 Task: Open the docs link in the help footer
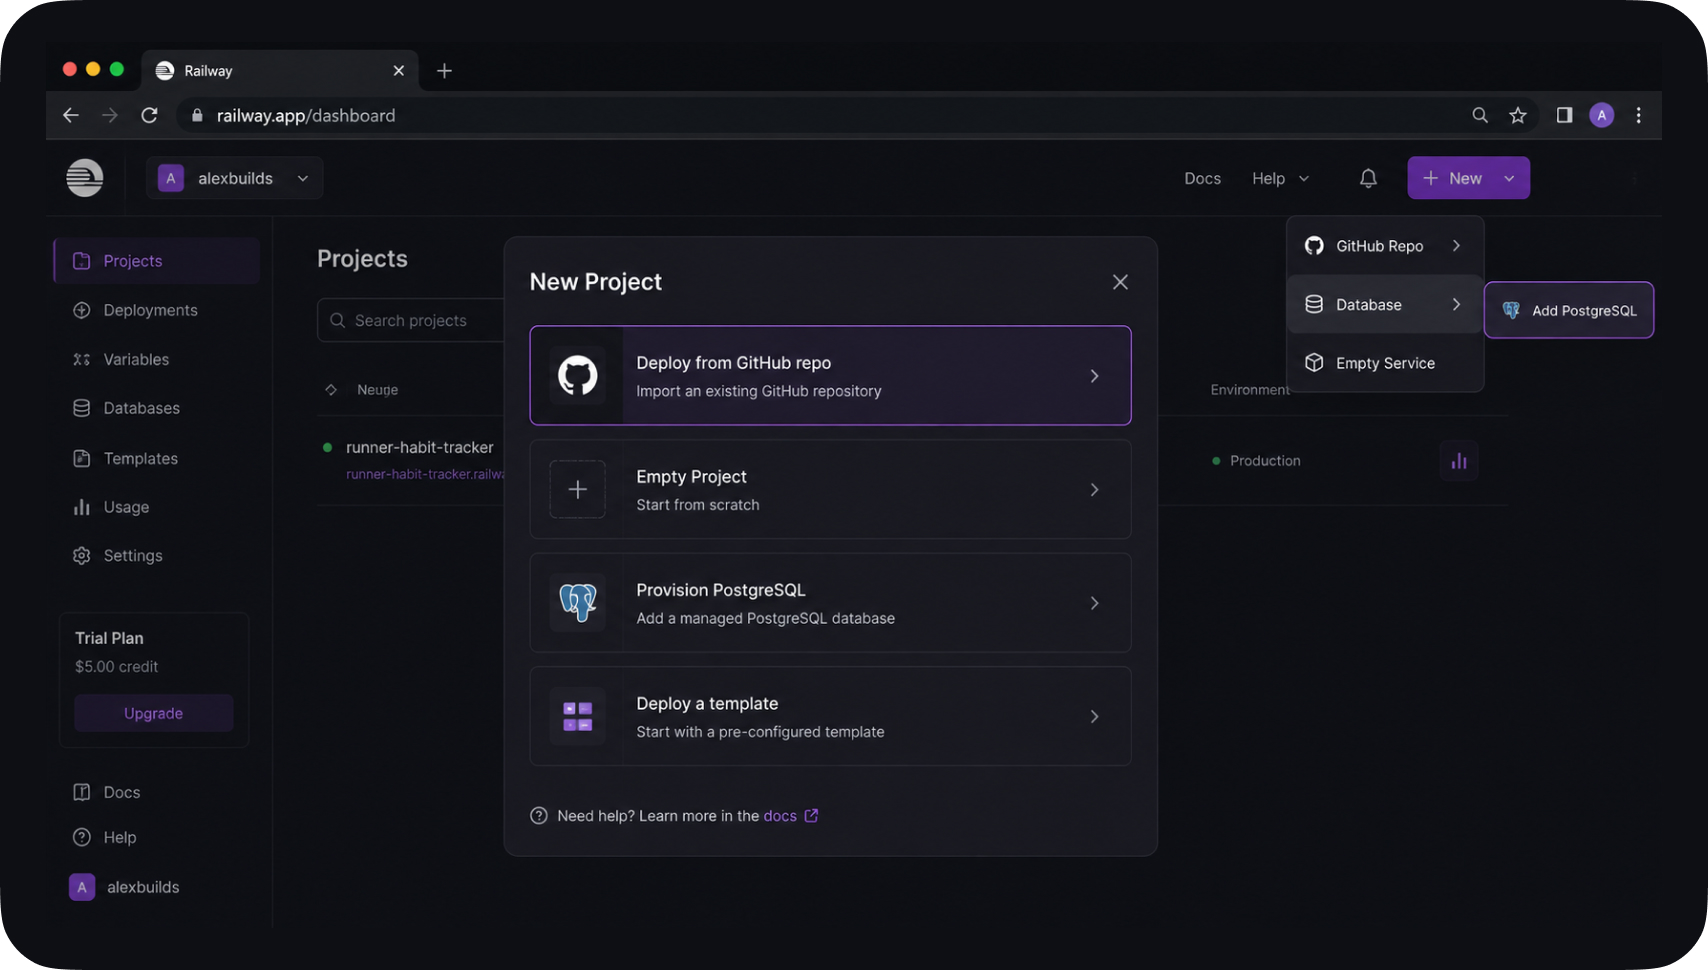point(790,816)
